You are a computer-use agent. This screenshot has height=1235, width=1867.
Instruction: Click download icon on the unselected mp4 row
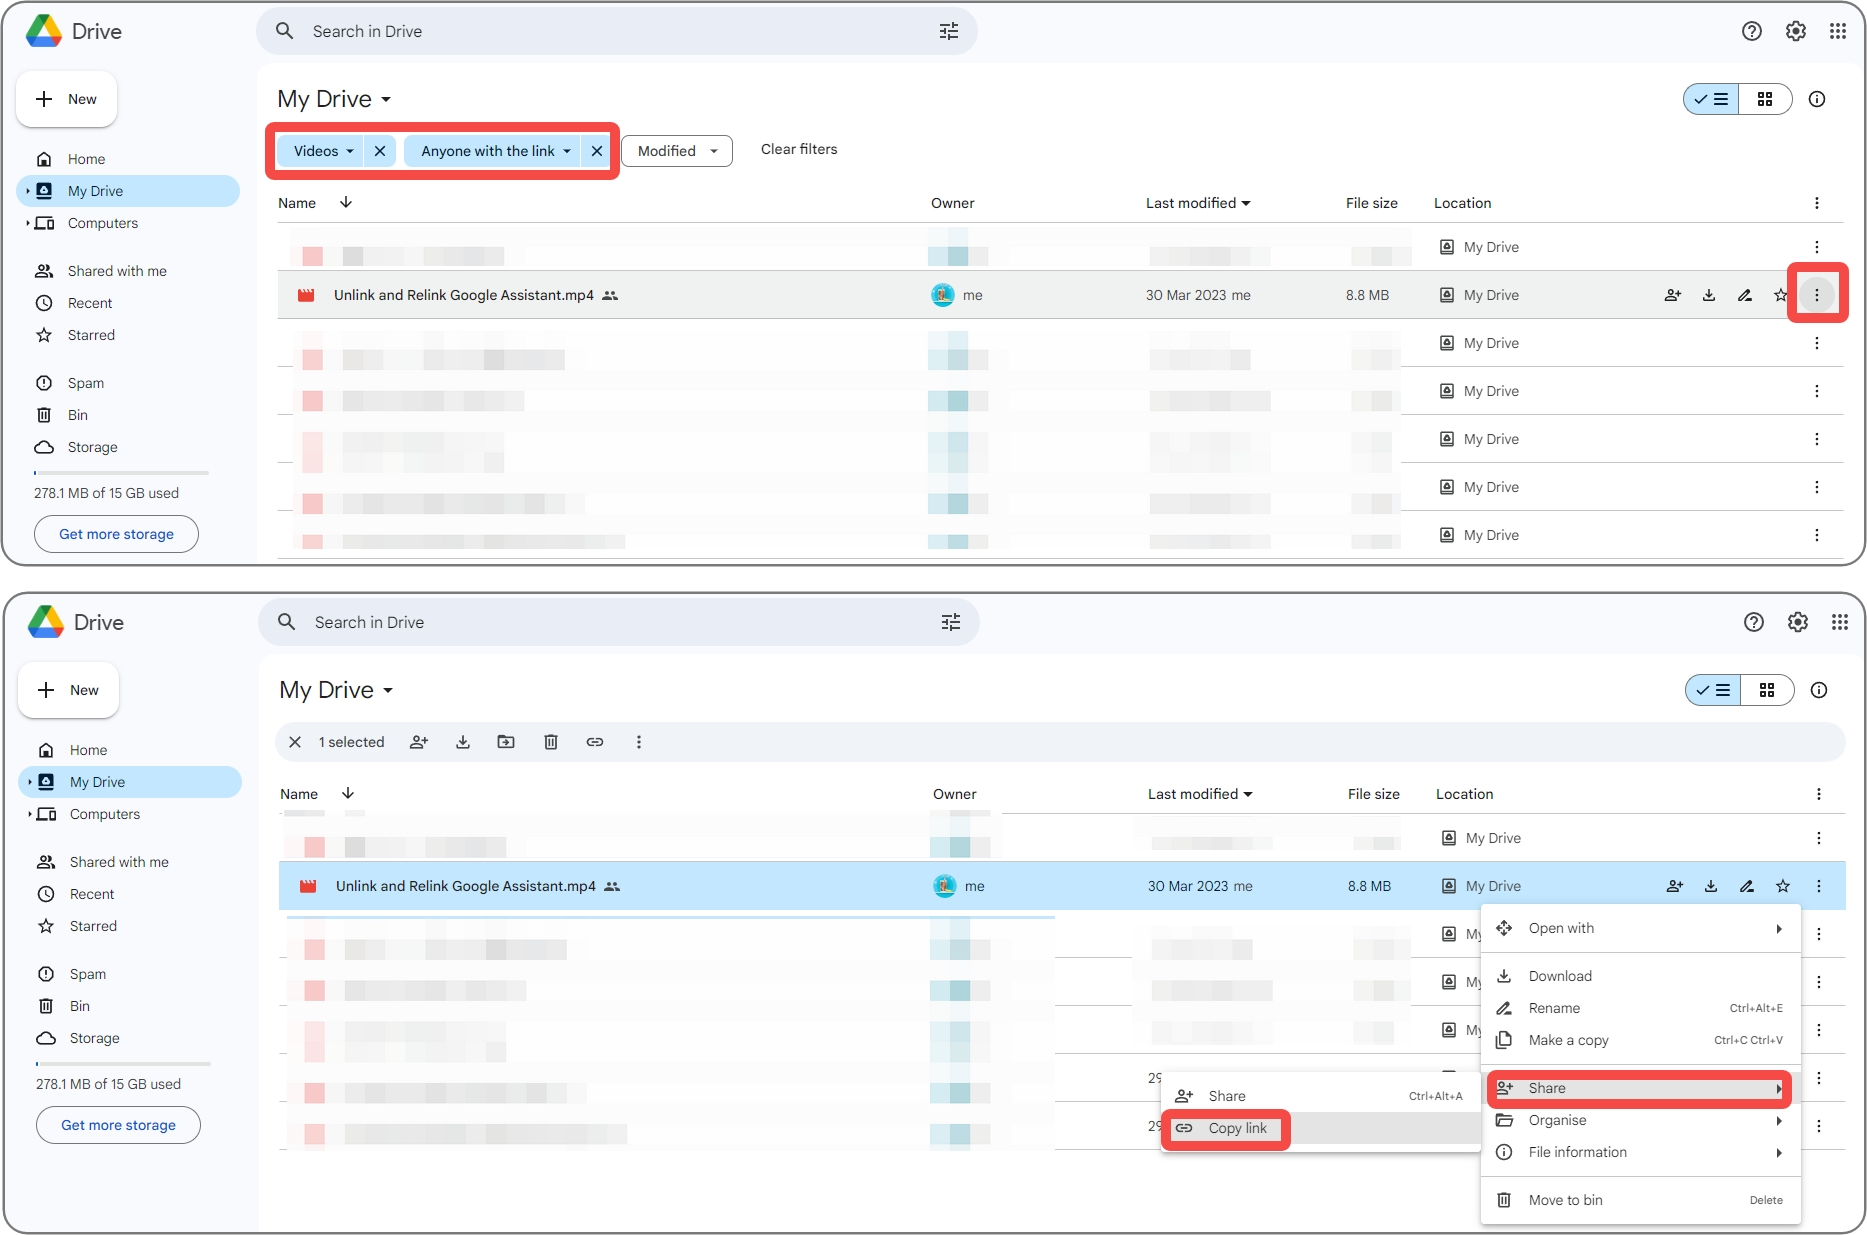click(x=1709, y=295)
